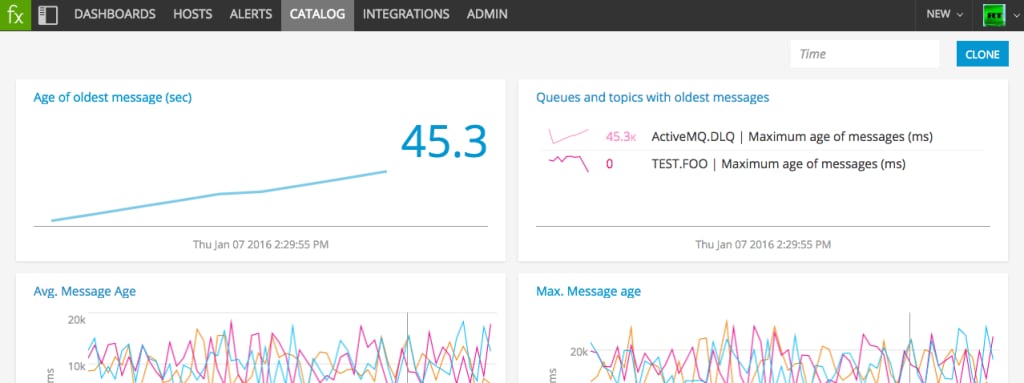Click the TEST.FOO sparkline icon
This screenshot has width=1024, height=383.
click(569, 163)
